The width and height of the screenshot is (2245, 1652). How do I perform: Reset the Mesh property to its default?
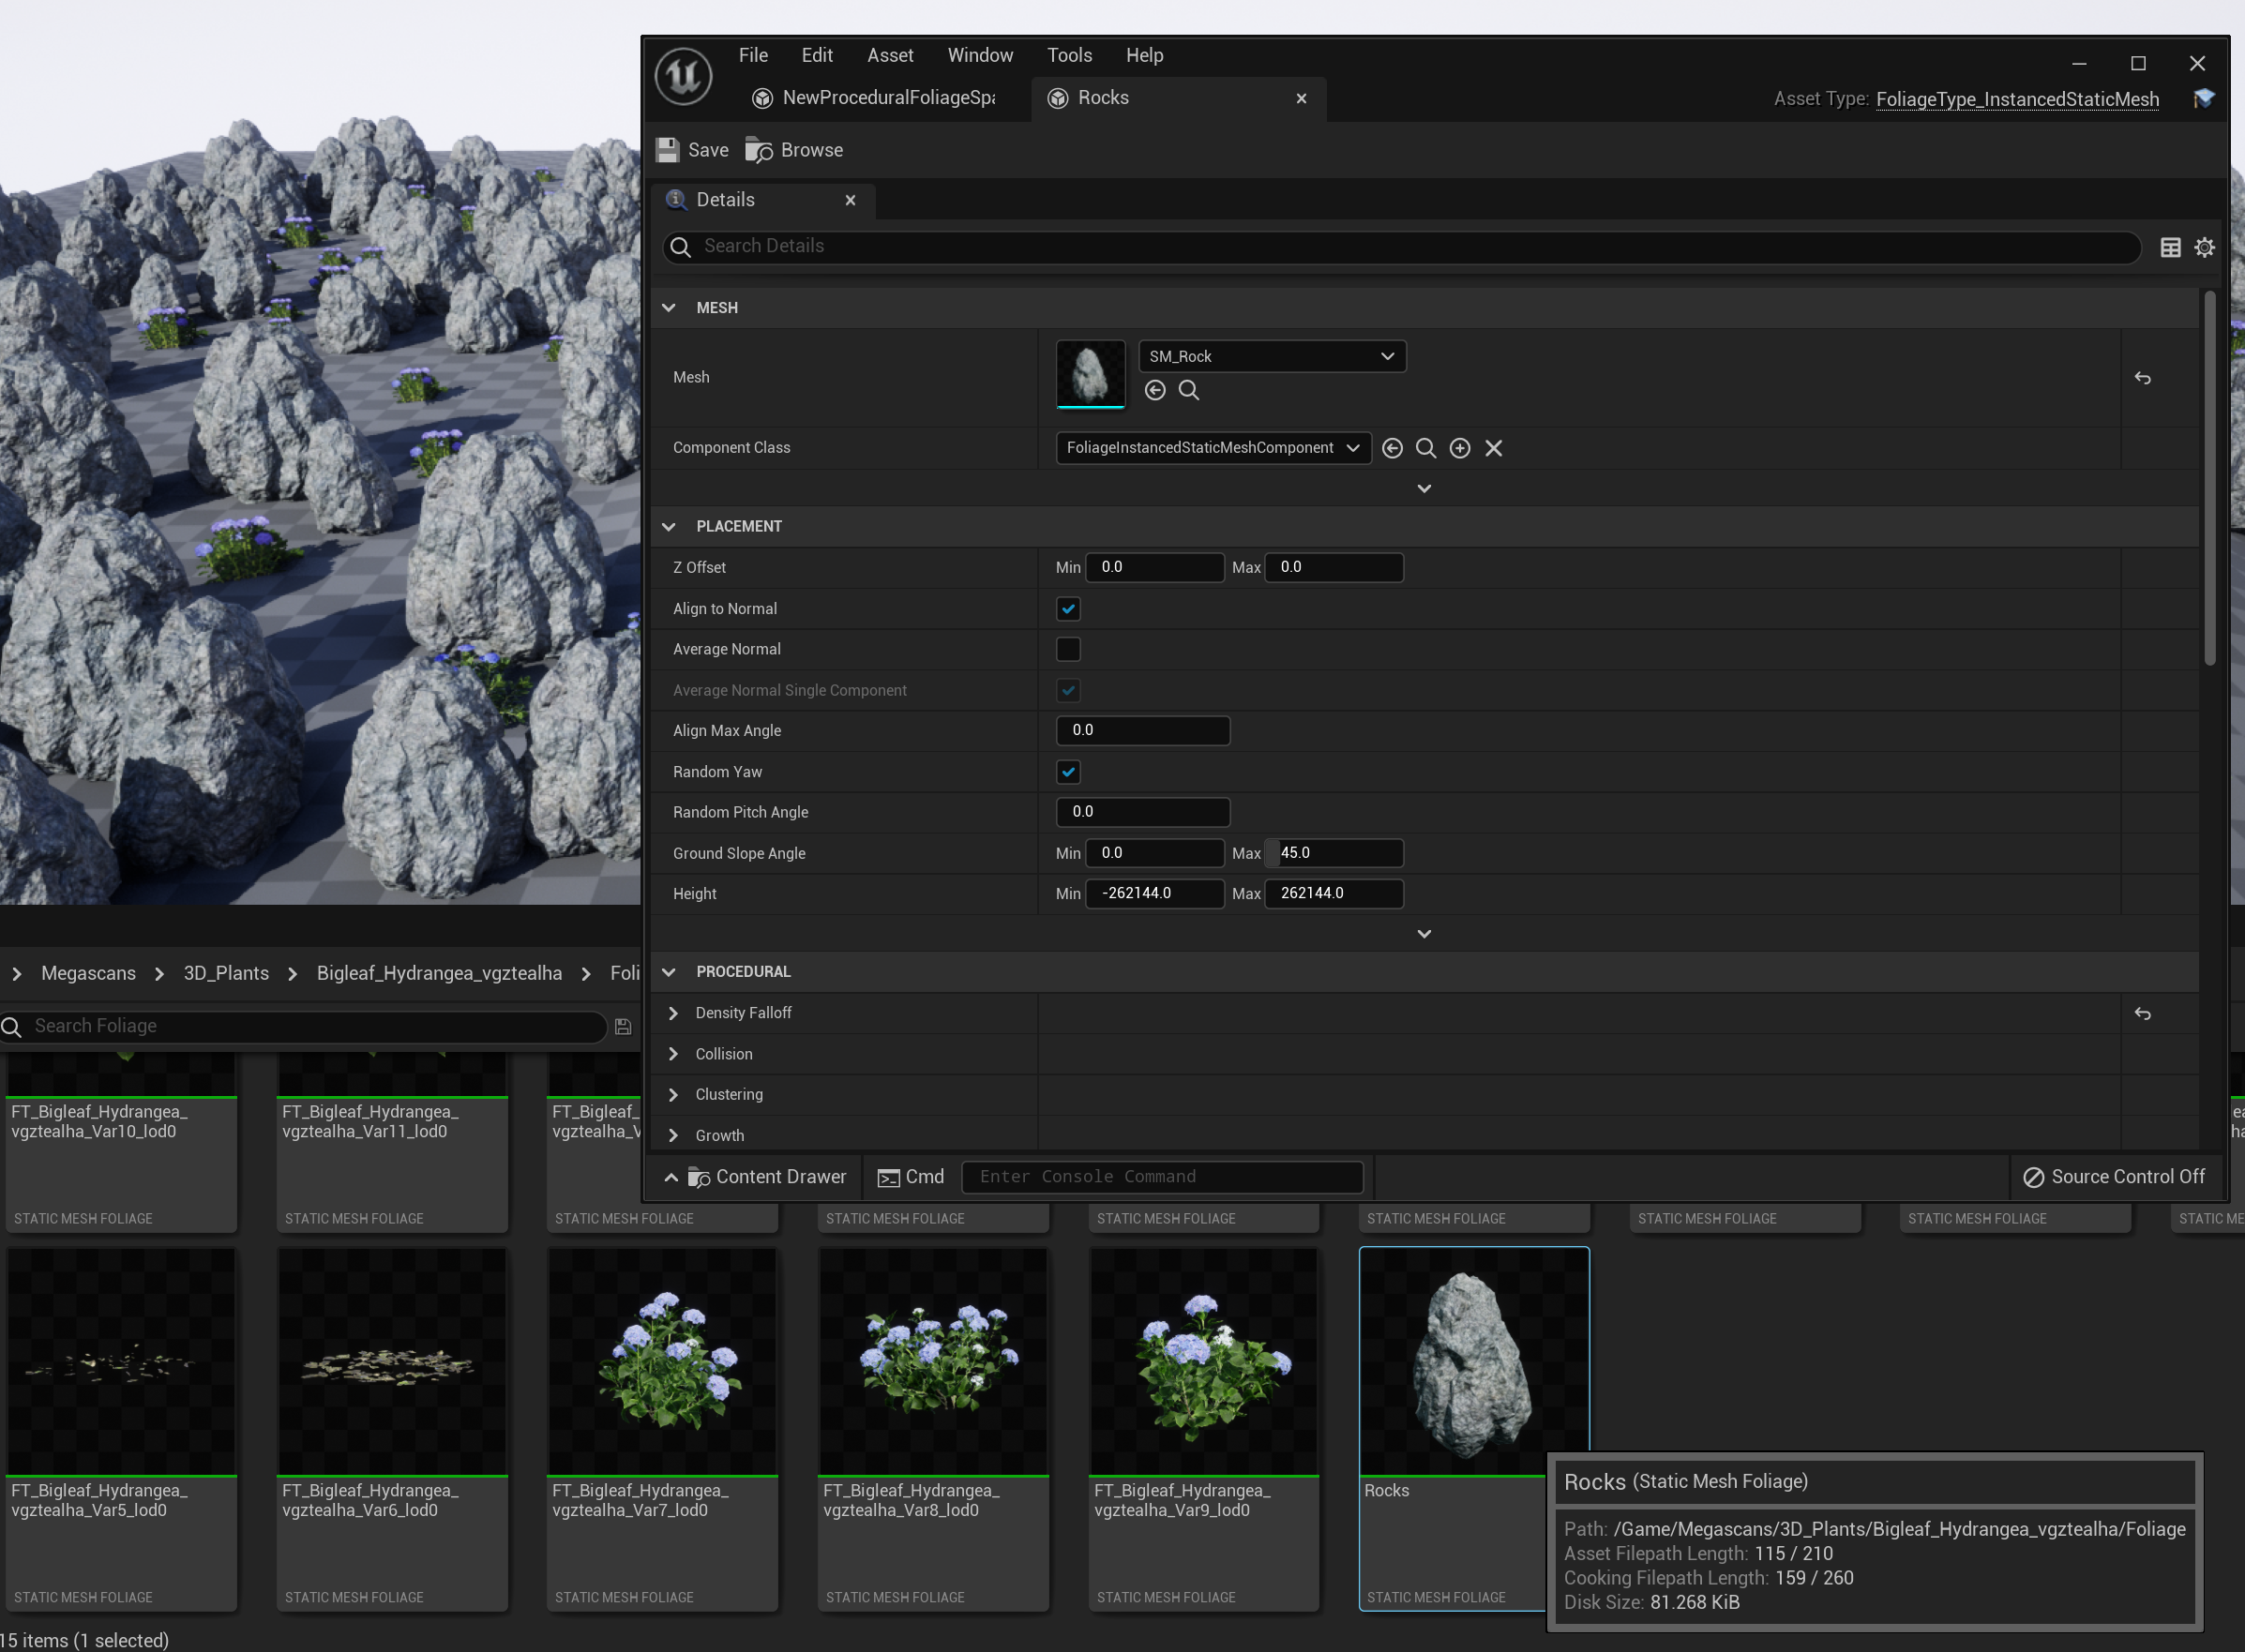pos(2142,378)
